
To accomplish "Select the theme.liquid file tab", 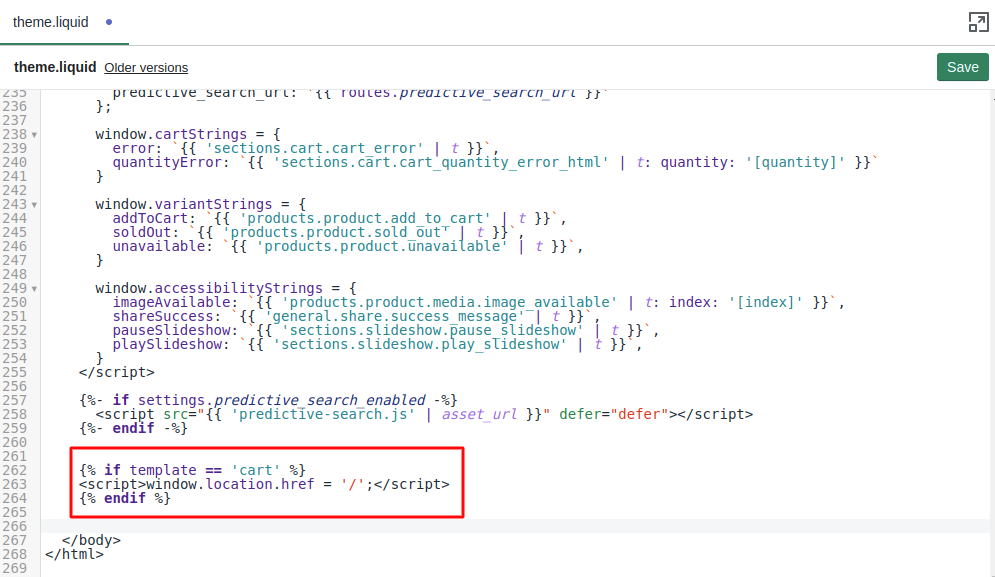I will [x=51, y=22].
